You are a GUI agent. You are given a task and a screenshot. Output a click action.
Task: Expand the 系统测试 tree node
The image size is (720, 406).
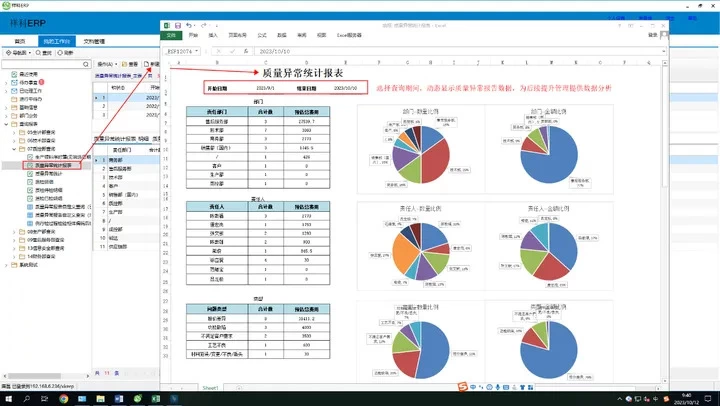point(5,265)
